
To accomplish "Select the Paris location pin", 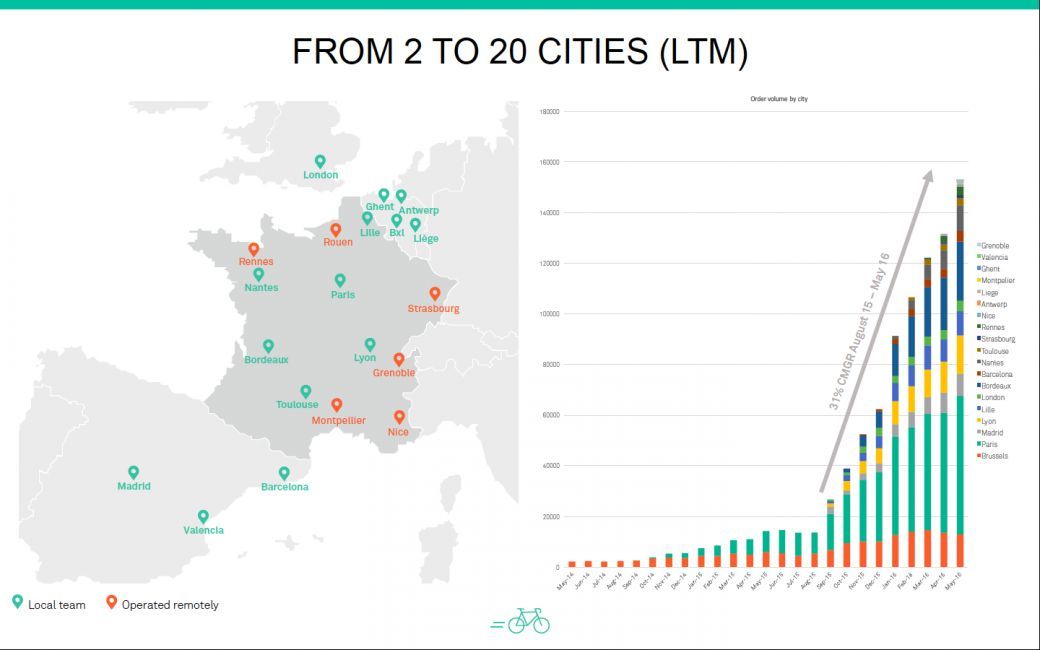I will [x=340, y=281].
